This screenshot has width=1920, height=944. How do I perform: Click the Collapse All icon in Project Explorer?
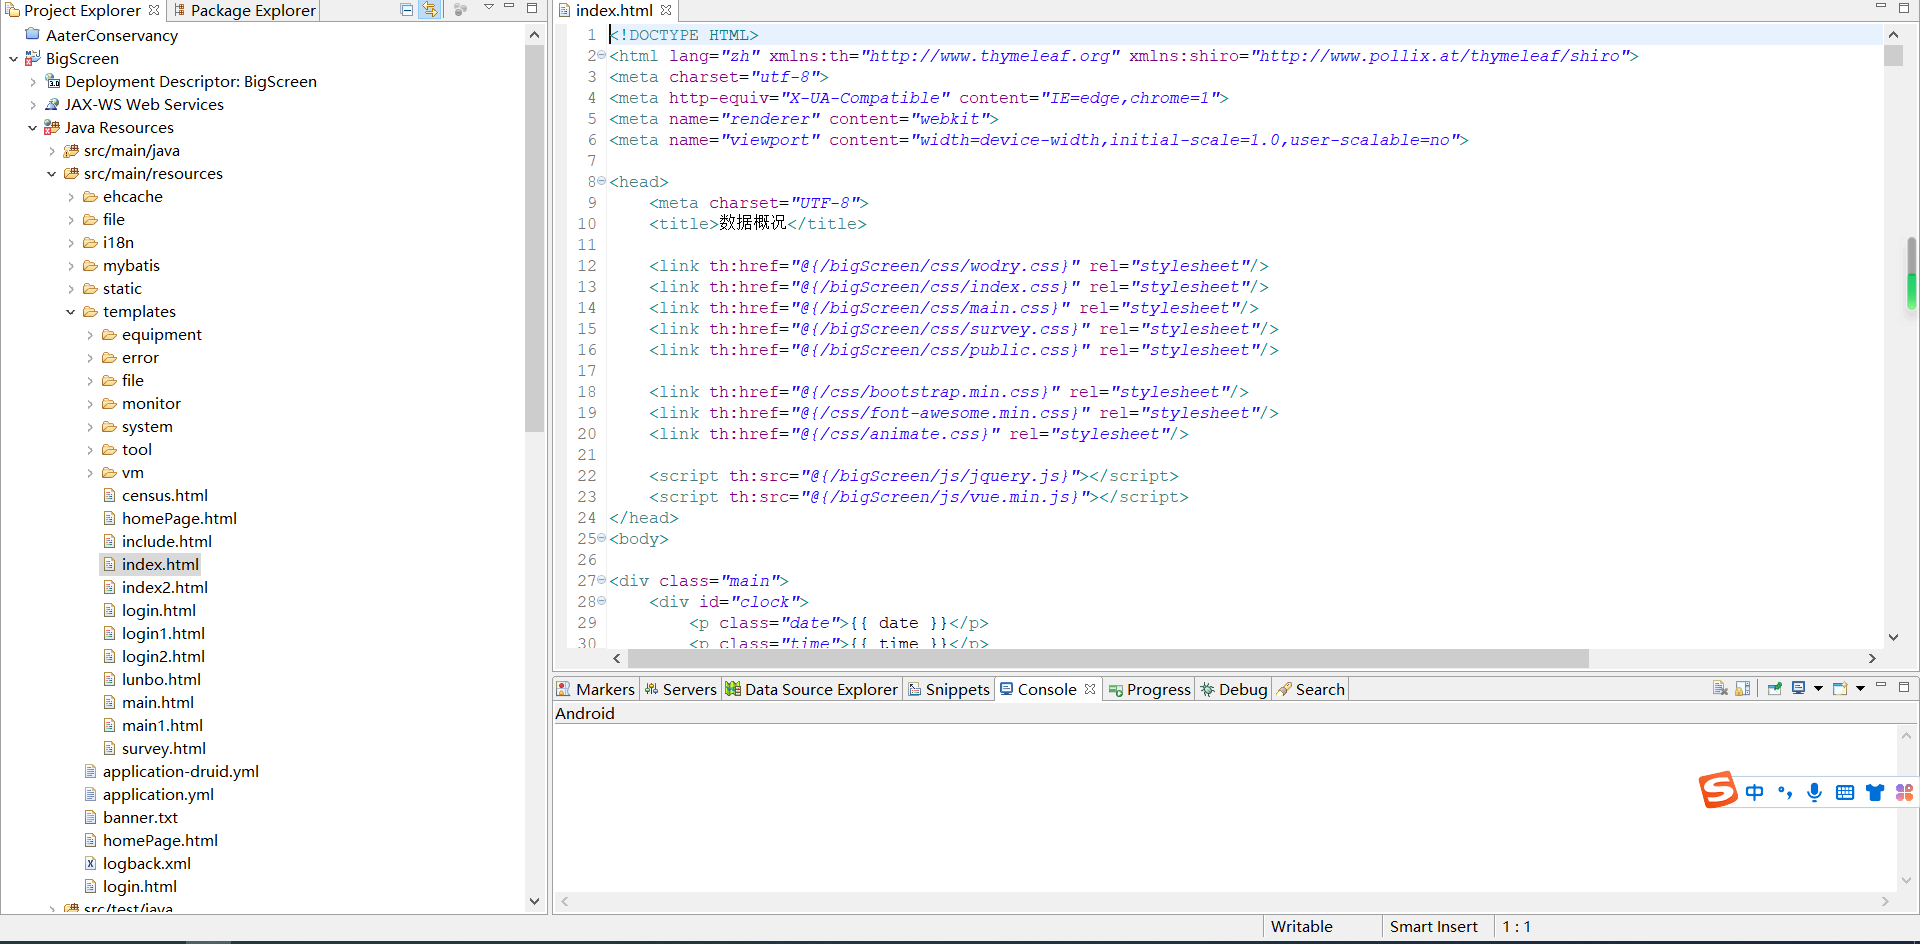pyautogui.click(x=406, y=10)
